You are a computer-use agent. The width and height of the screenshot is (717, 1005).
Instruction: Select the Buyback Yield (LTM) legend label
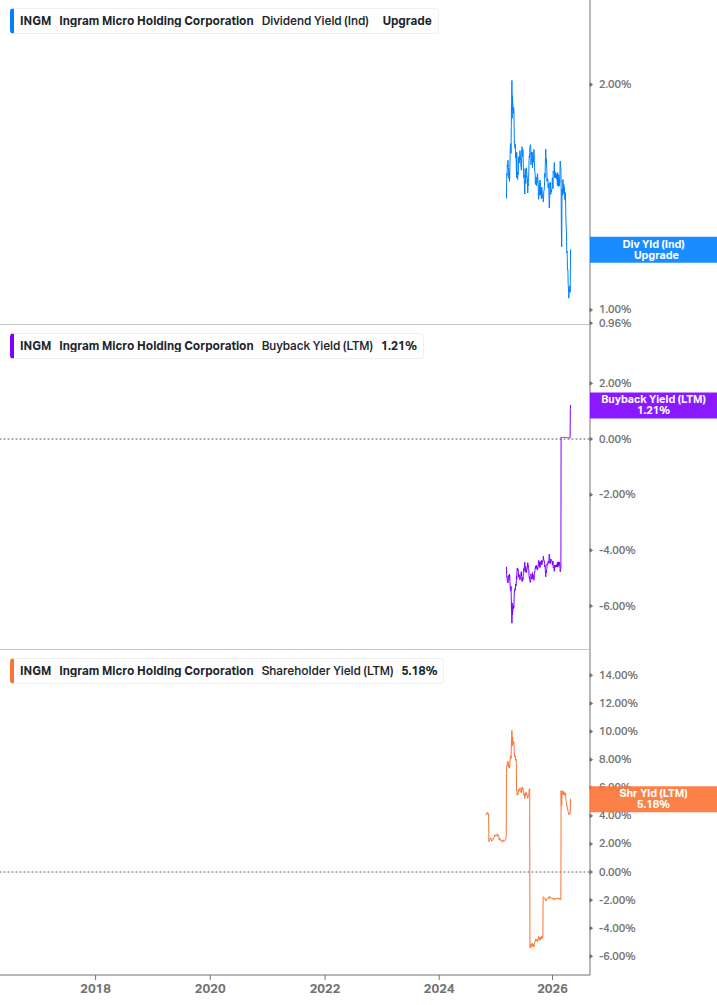[317, 346]
